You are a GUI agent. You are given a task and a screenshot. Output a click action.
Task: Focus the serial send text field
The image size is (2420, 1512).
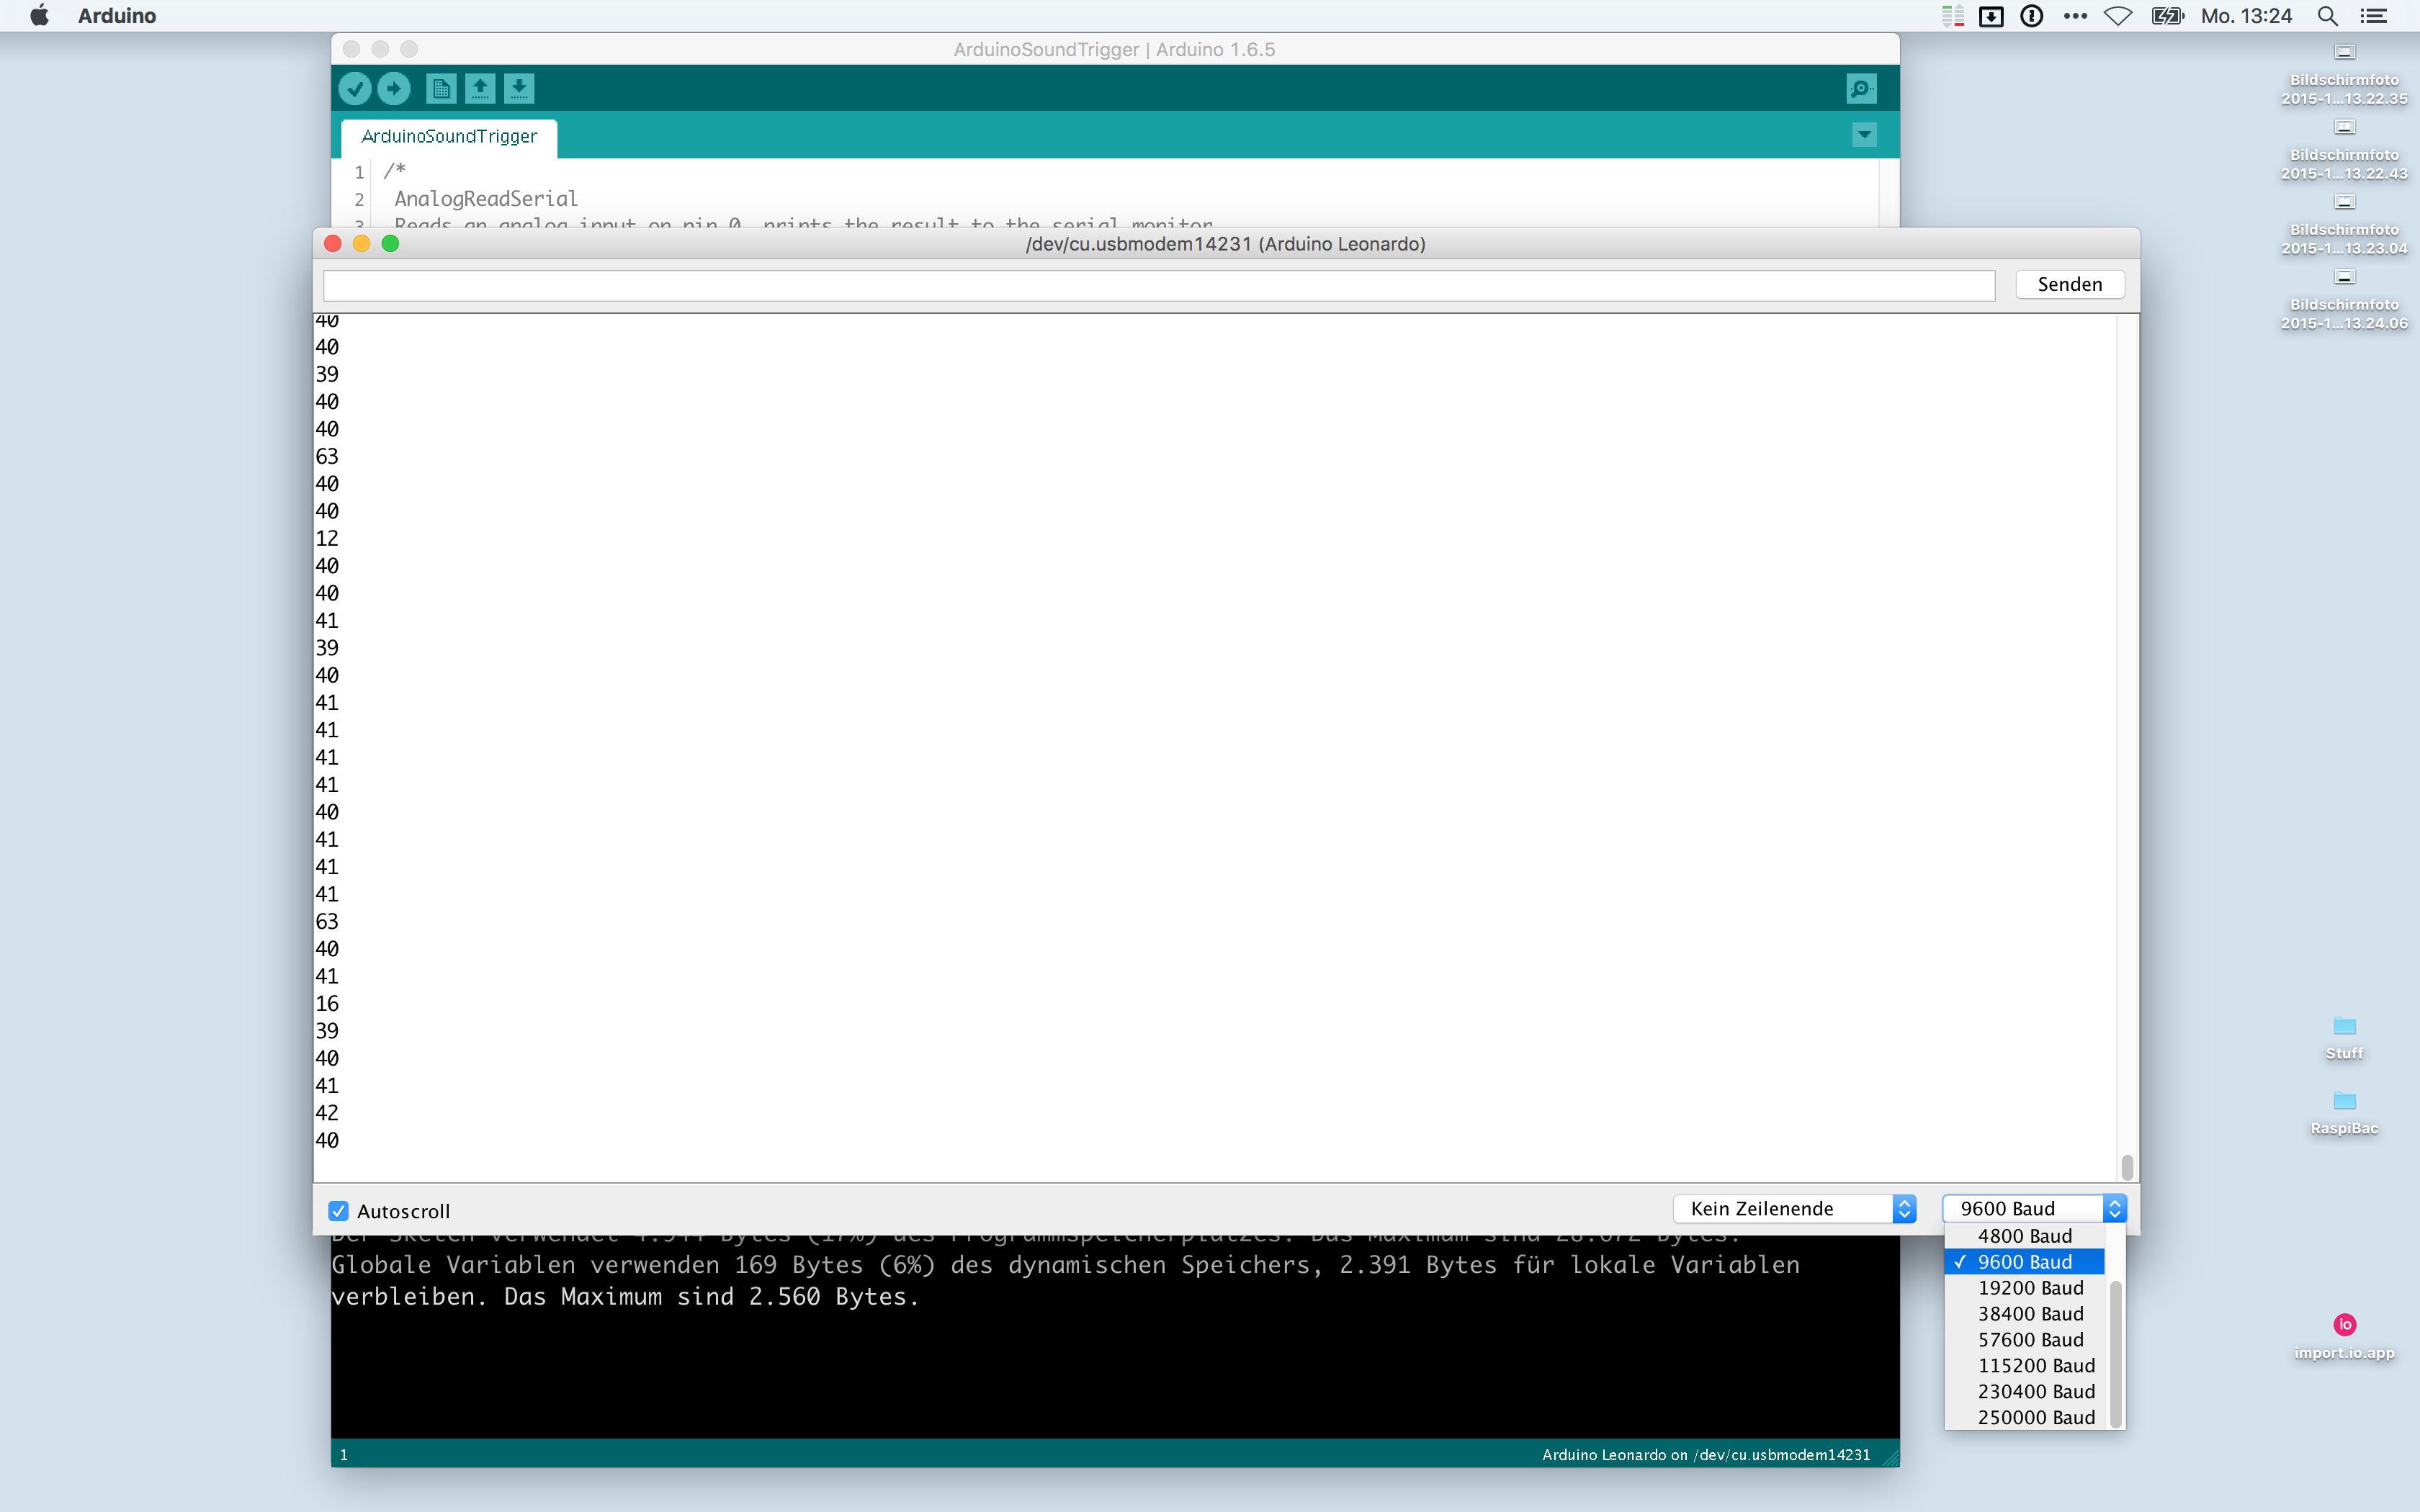(1158, 285)
